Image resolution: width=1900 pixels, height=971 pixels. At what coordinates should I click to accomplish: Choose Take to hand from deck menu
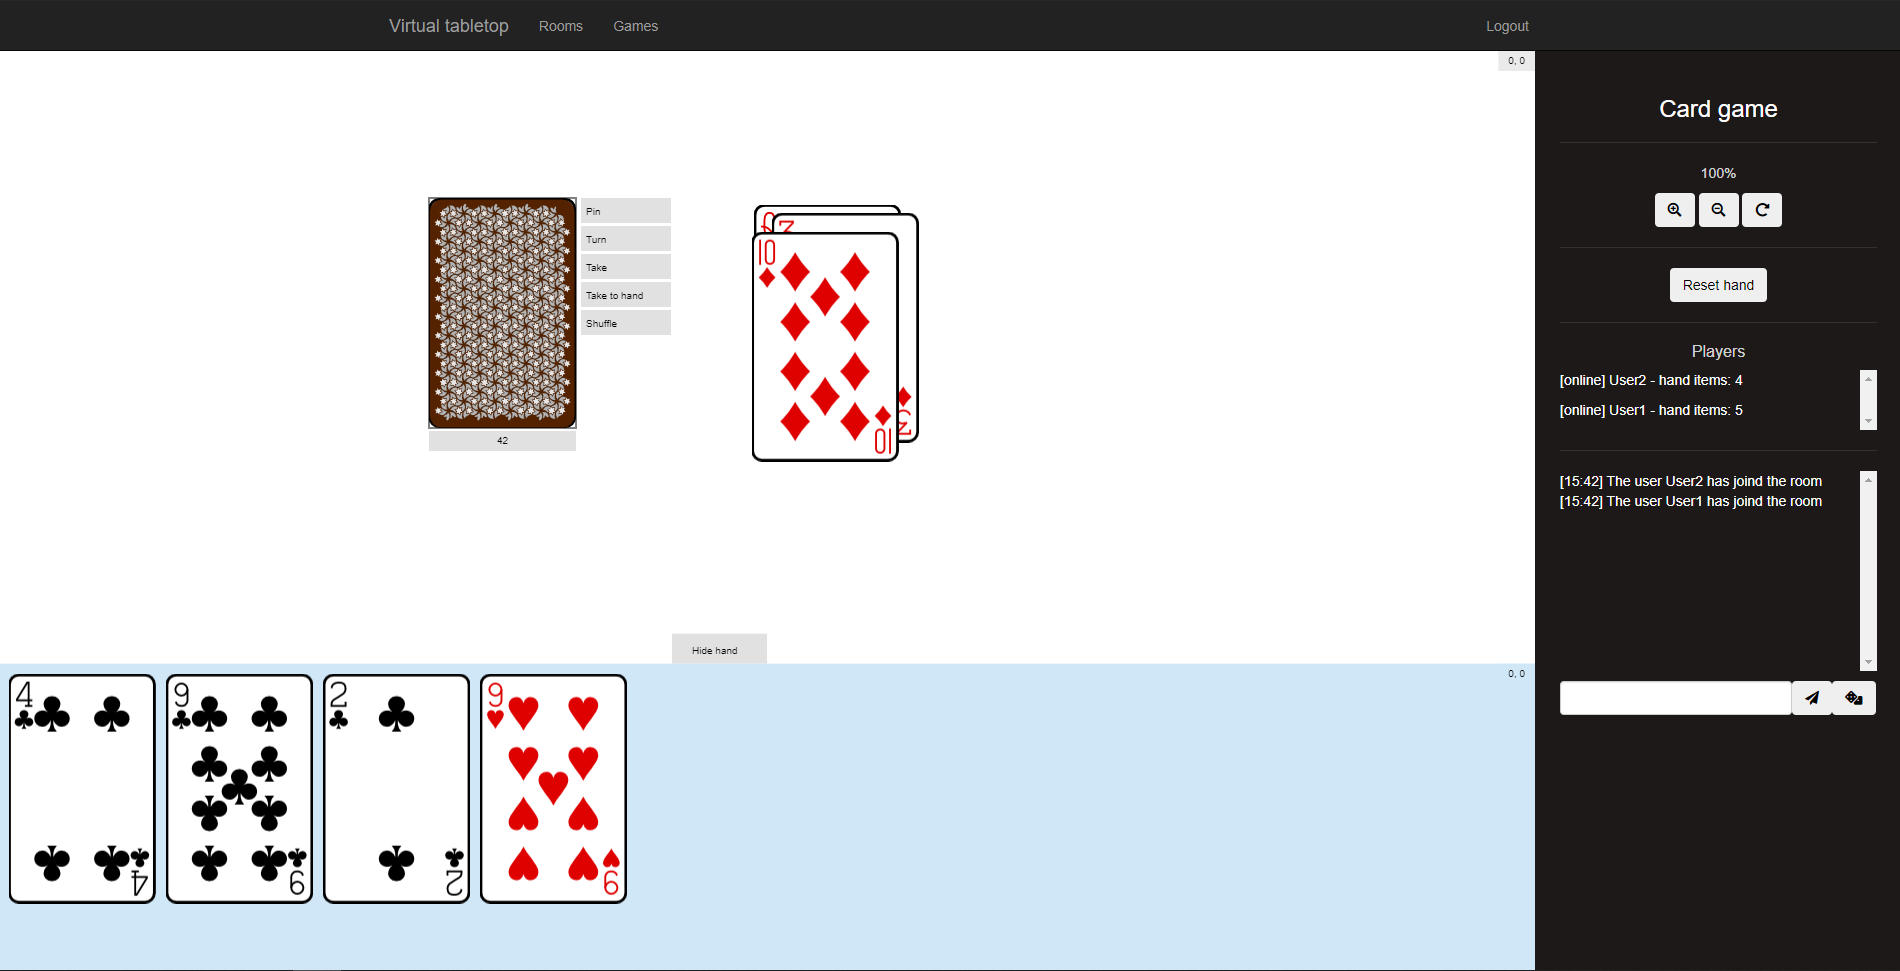(x=625, y=295)
